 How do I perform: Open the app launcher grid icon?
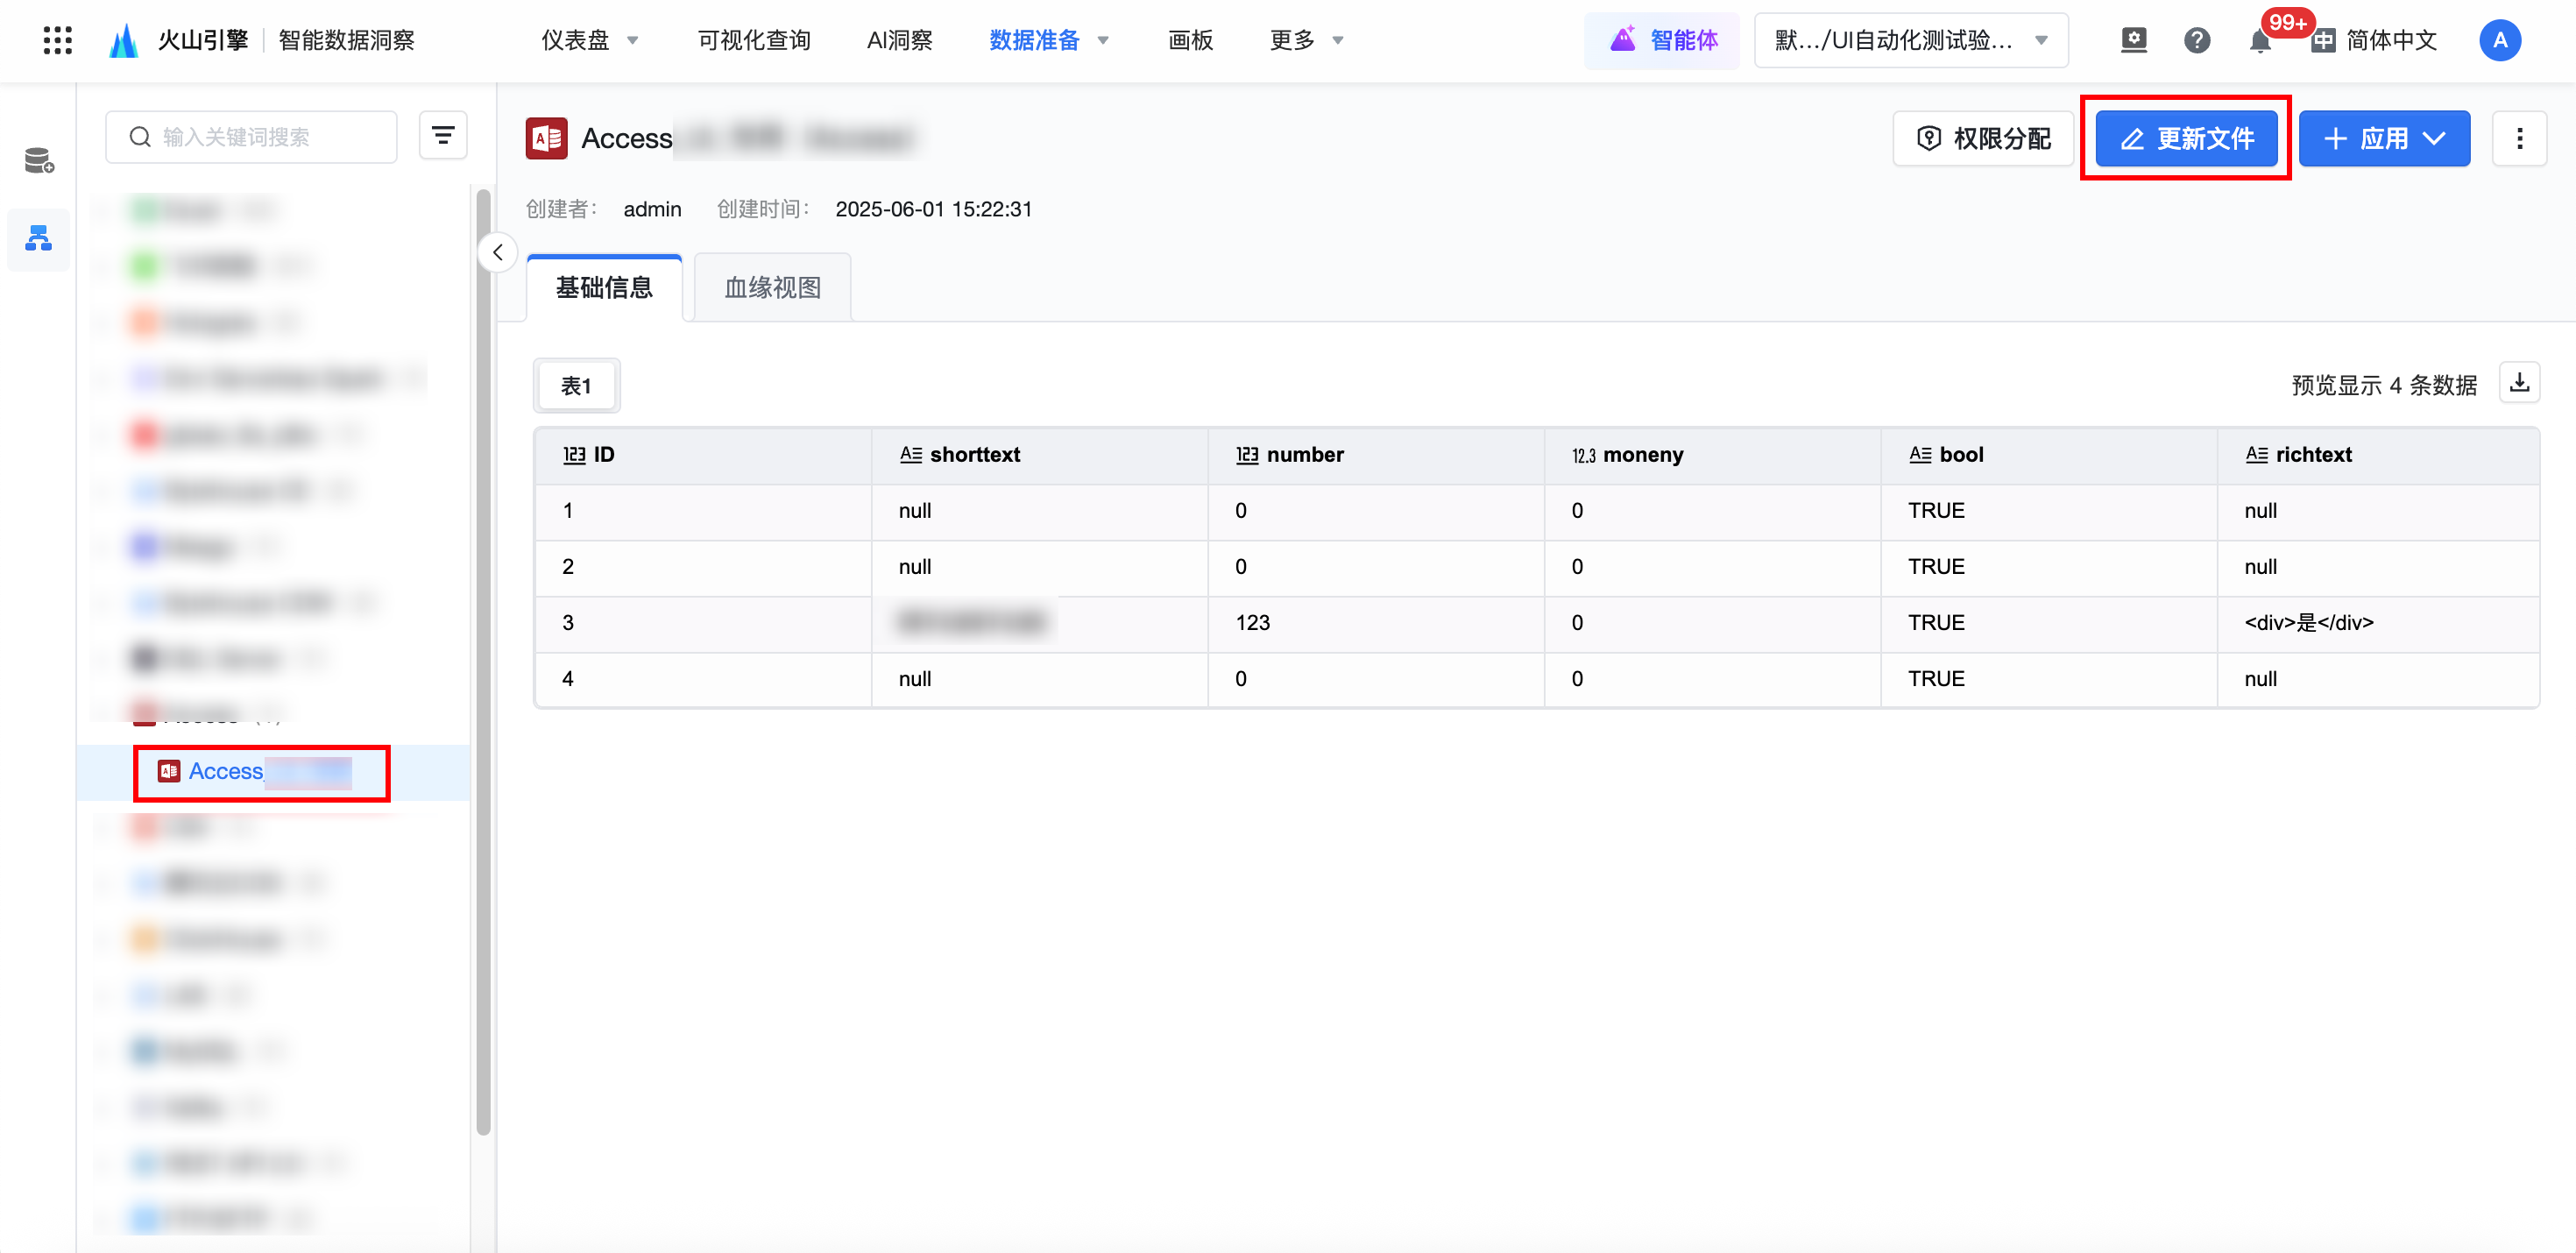pyautogui.click(x=57, y=40)
